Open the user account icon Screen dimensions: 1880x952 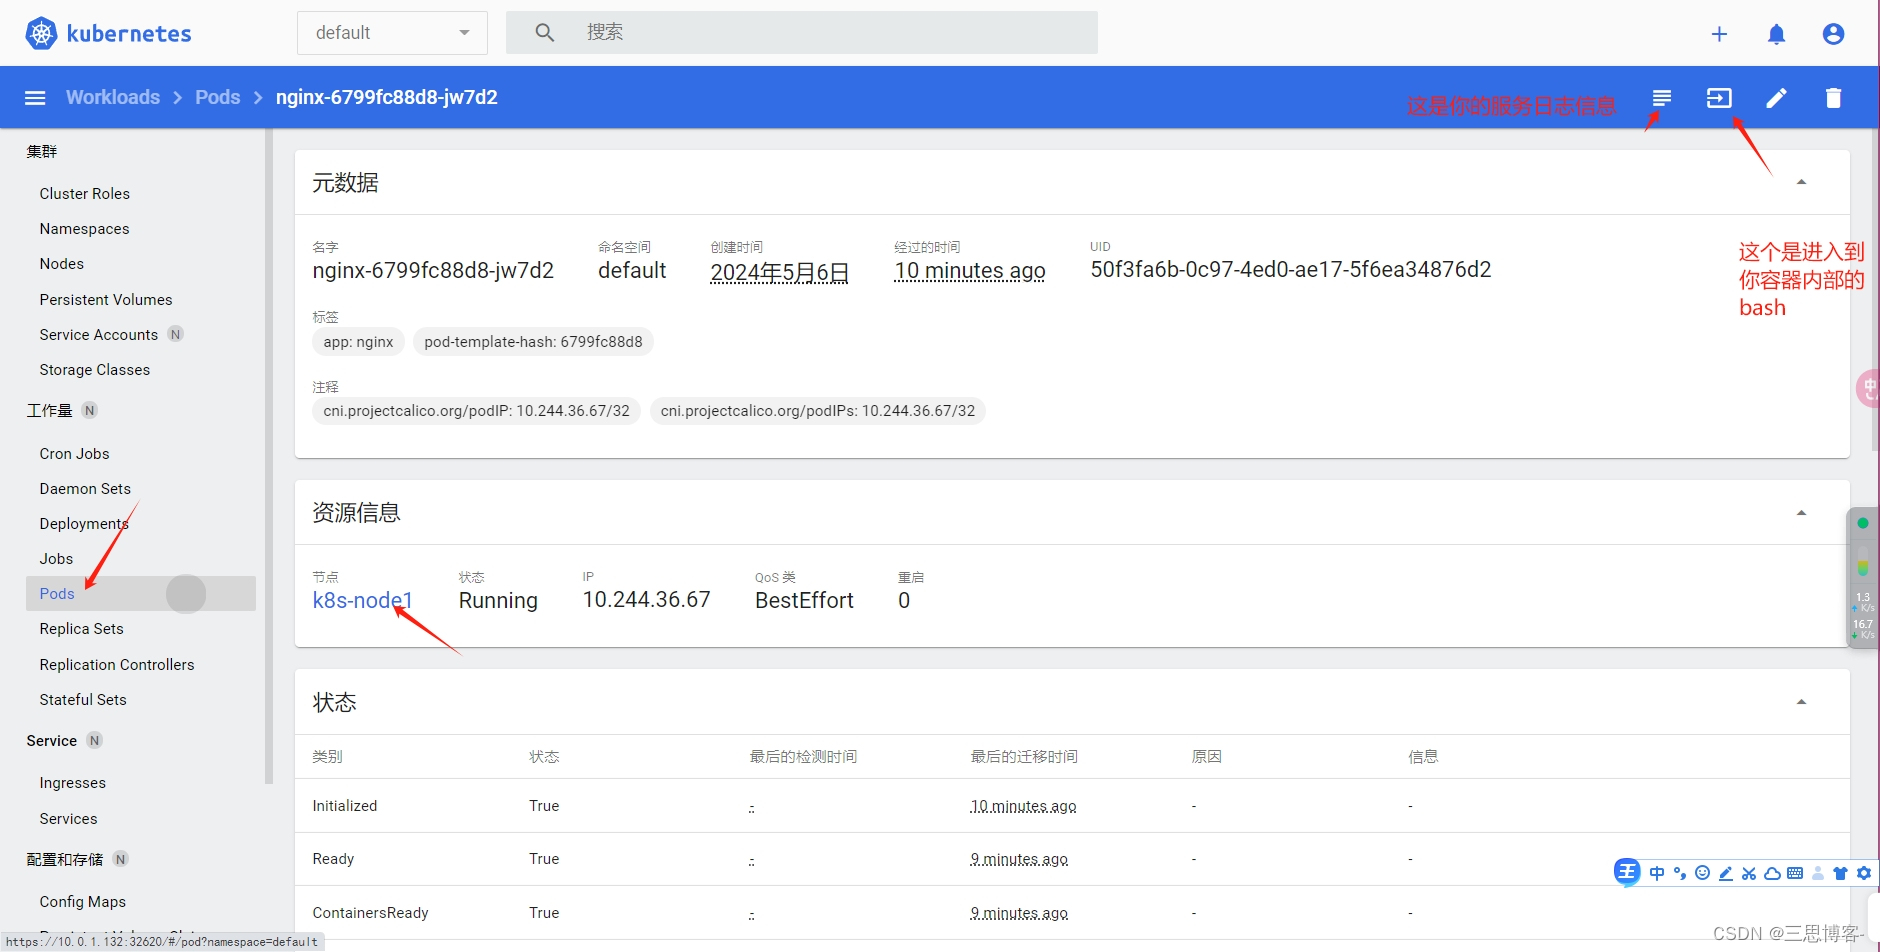click(x=1833, y=34)
